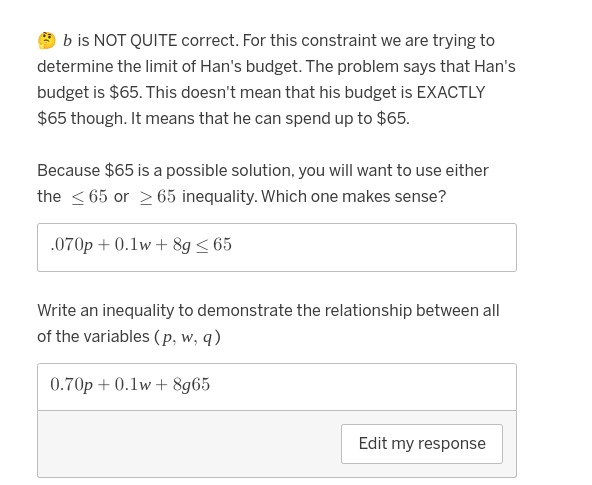Click the 'spend up to $65' phrase
The image size is (592, 485).
[x=346, y=119]
